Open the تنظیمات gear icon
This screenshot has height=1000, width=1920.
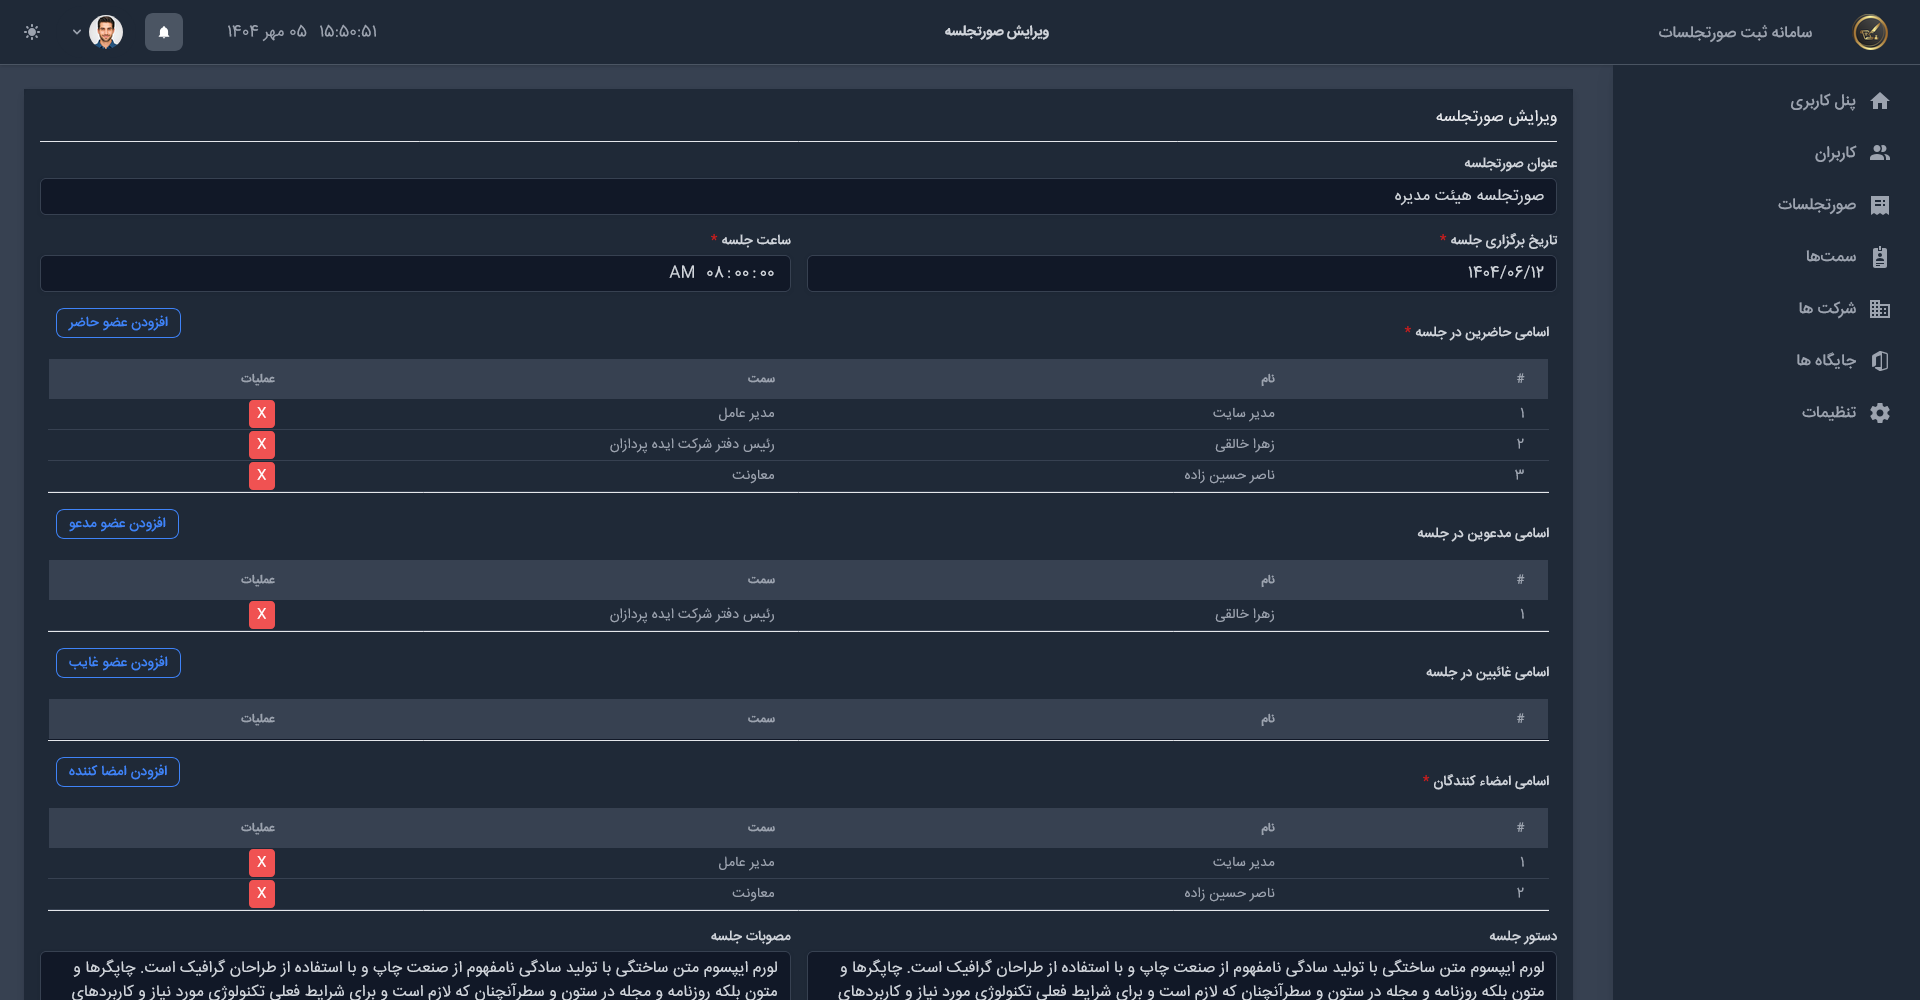[x=1879, y=413]
